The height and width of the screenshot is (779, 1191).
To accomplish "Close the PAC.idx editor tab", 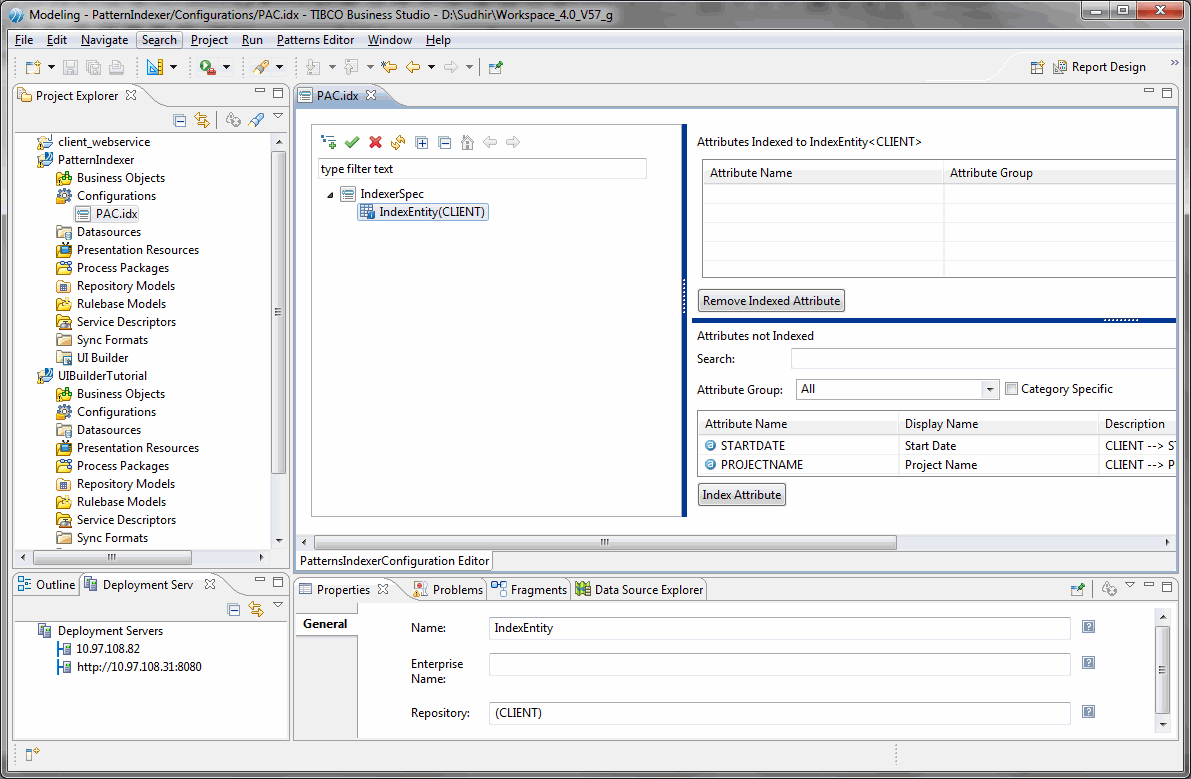I will 371,96.
